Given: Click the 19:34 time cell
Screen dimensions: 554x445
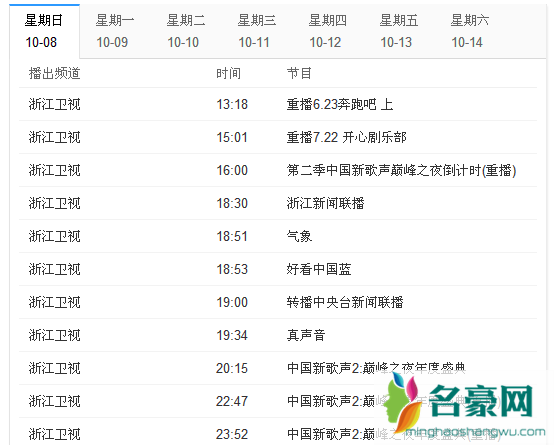Looking at the screenshot, I should tap(232, 335).
